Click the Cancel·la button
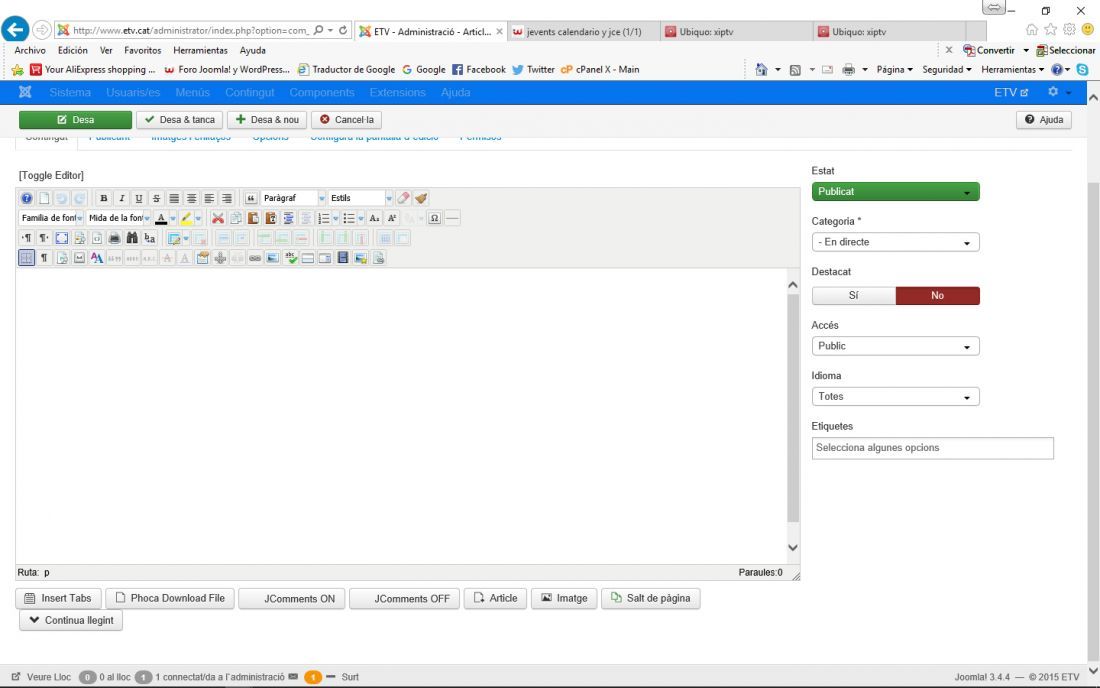1100x688 pixels. pos(347,120)
